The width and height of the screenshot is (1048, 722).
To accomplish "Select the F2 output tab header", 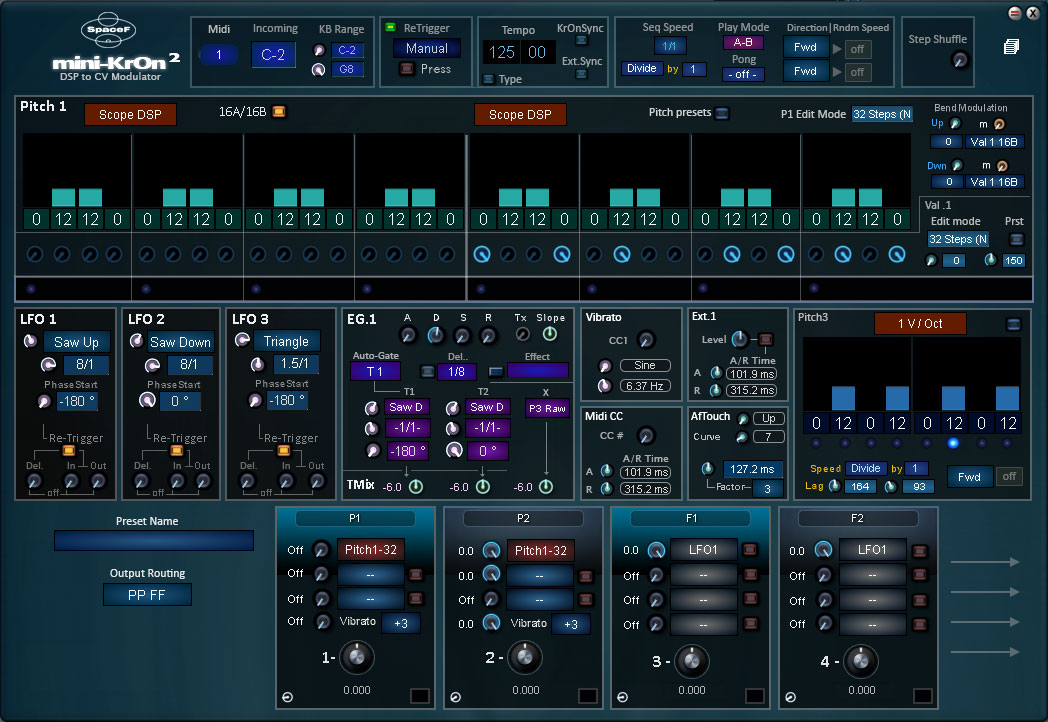I will pyautogui.click(x=858, y=518).
